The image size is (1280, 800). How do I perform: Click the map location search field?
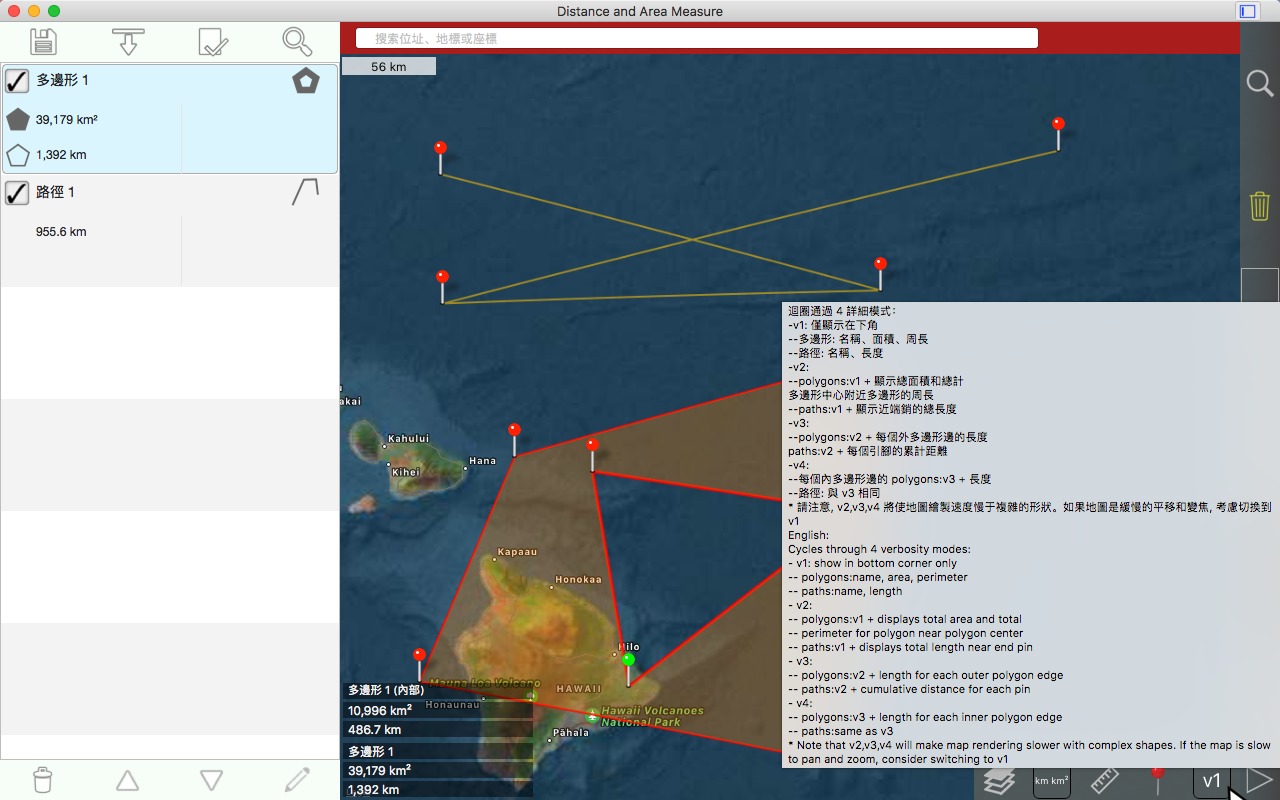click(x=696, y=38)
